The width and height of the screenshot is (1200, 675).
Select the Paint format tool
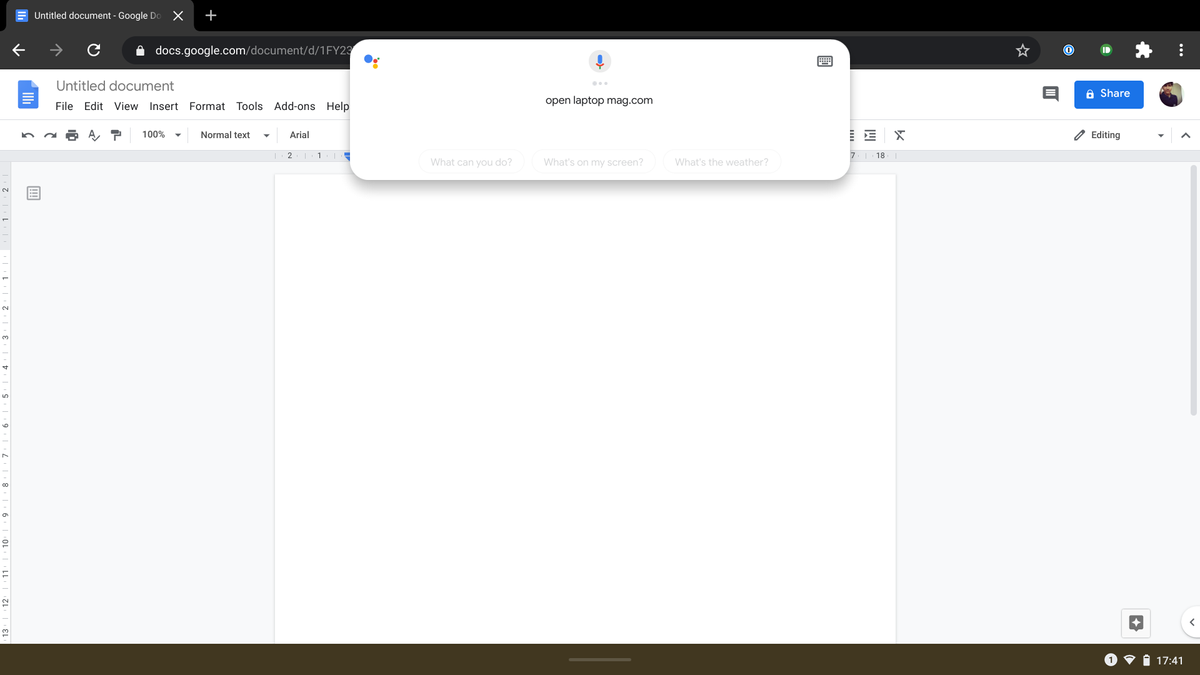click(x=115, y=135)
